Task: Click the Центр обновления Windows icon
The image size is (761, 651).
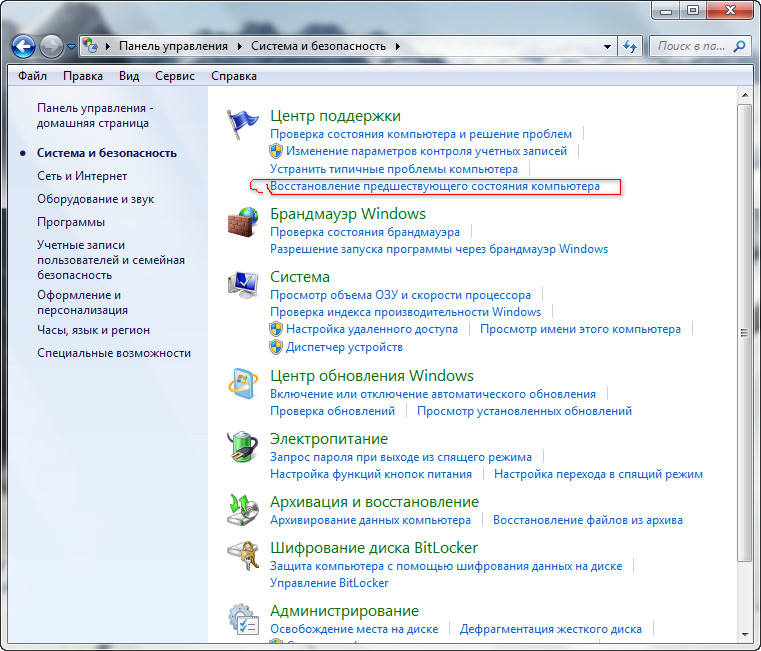Action: 243,385
